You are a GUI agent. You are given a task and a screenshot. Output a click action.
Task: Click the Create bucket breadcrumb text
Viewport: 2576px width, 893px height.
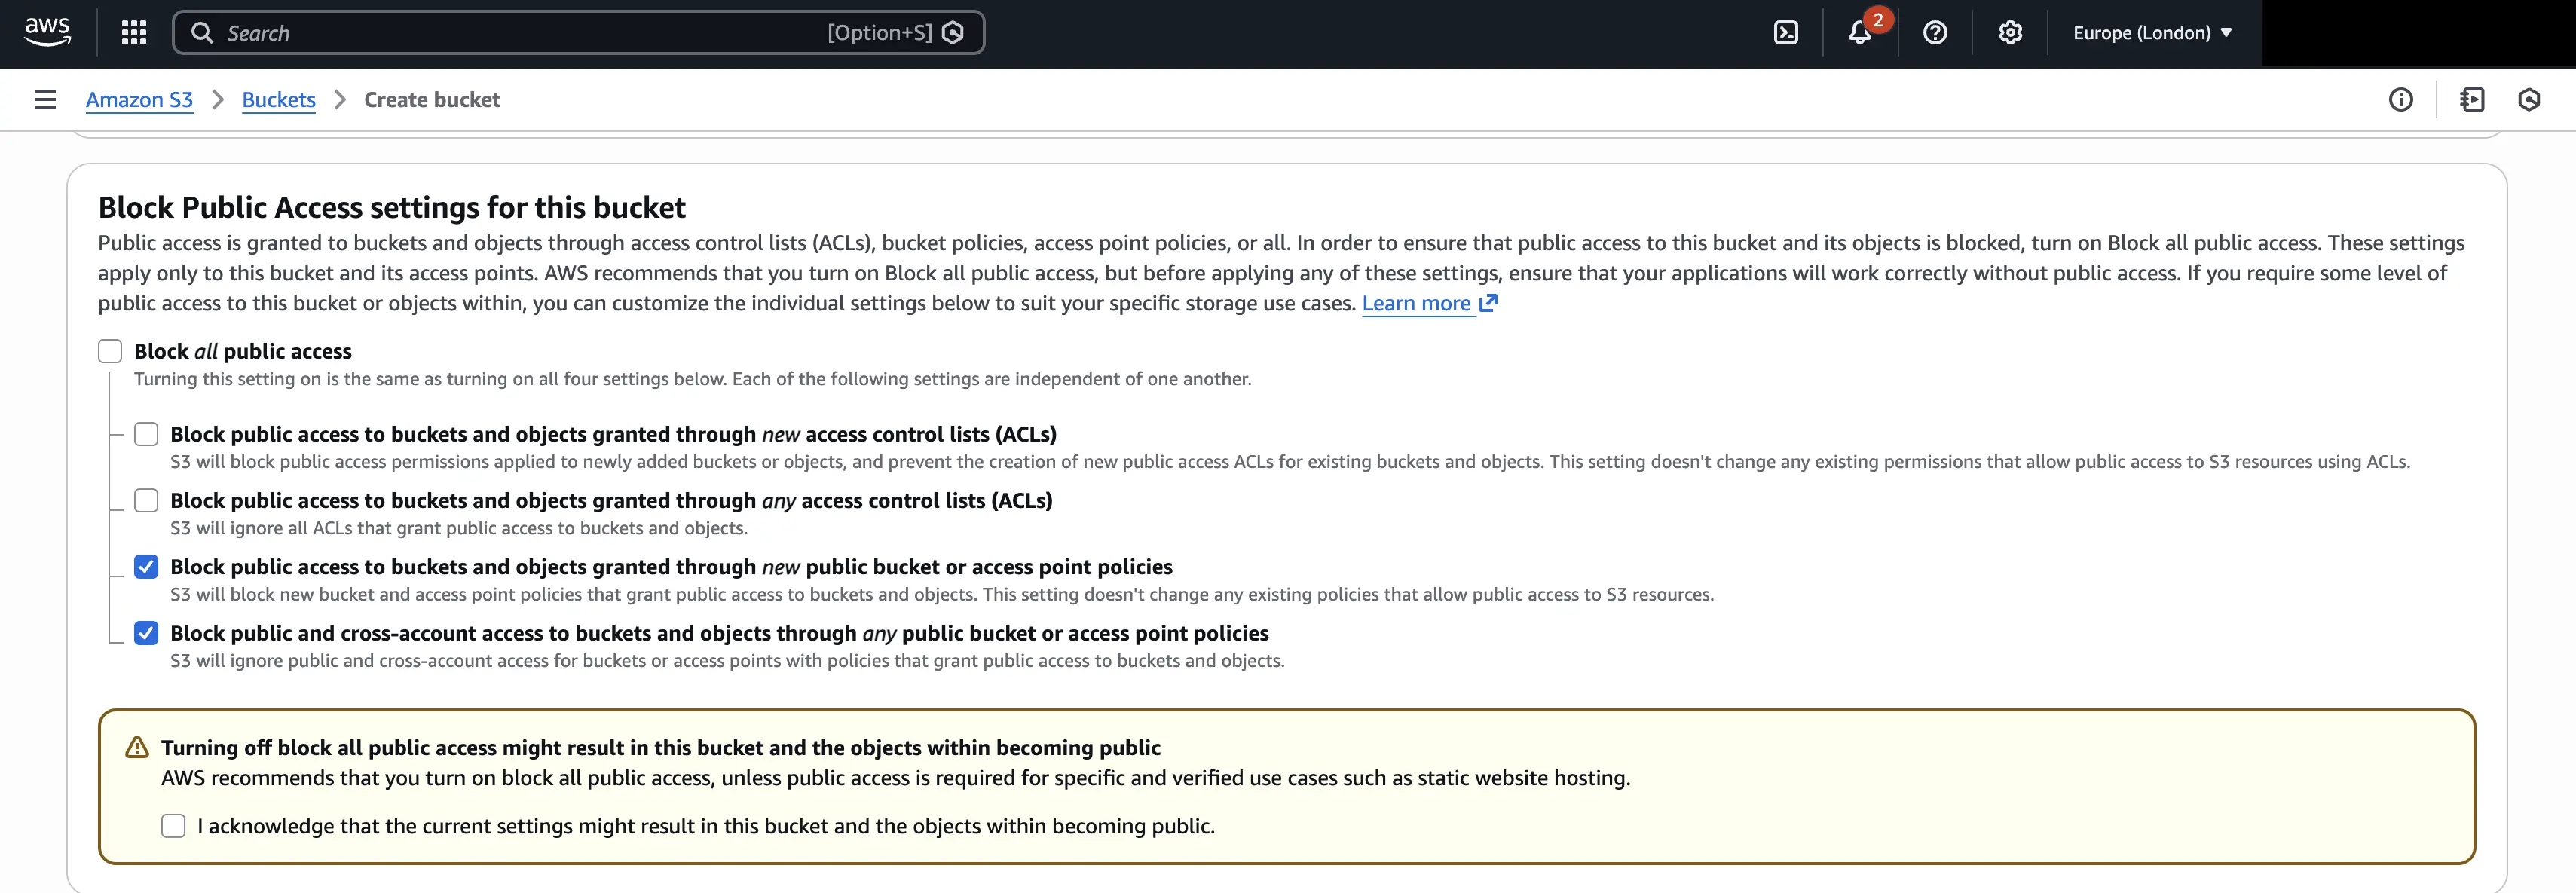pos(432,99)
